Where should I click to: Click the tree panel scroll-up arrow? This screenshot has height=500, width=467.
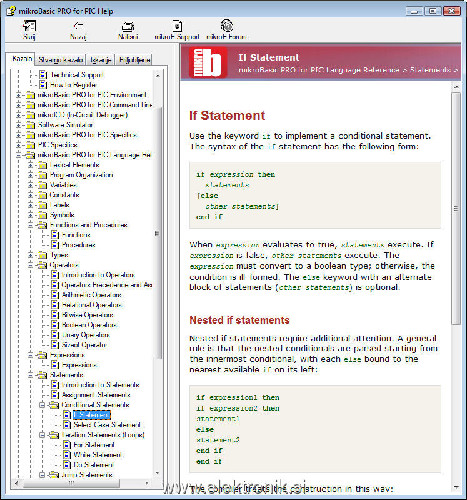pos(158,76)
